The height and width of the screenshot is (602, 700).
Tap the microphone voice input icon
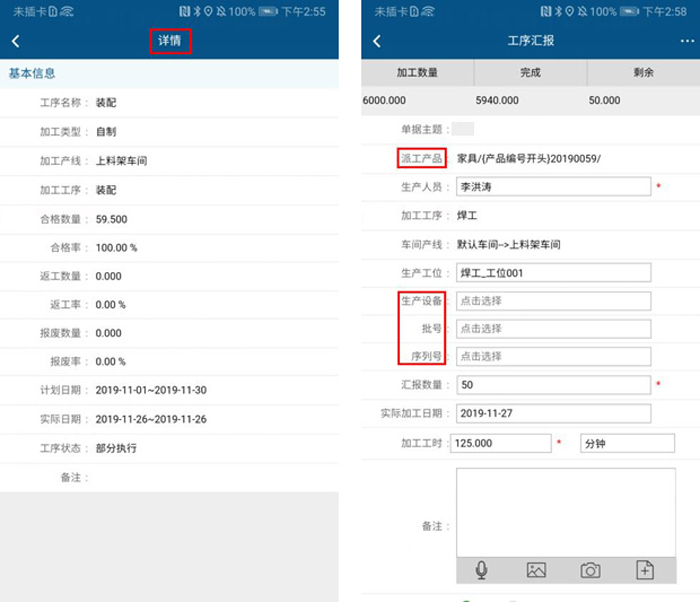coord(482,569)
